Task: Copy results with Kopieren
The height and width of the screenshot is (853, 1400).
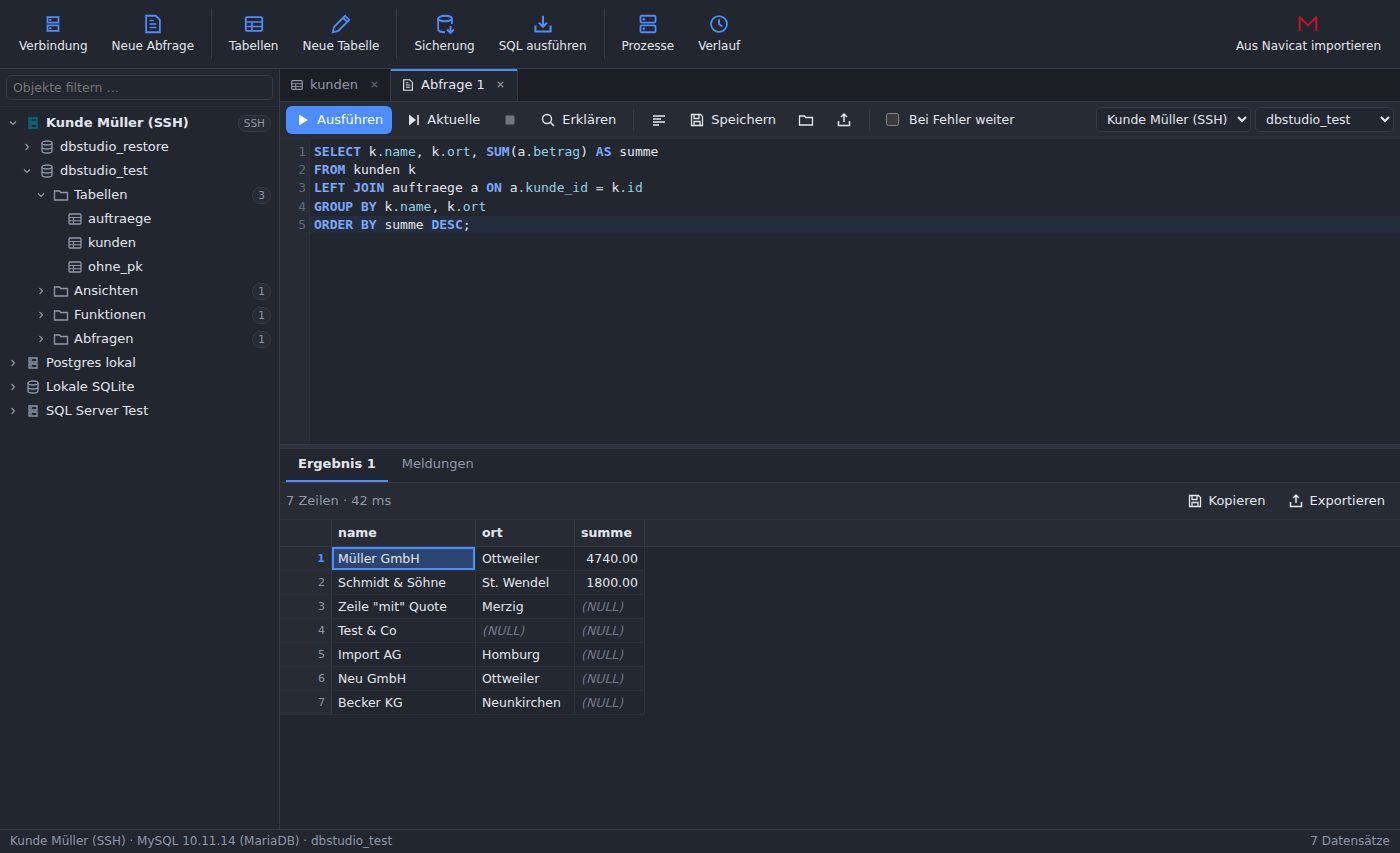Action: pos(1226,501)
